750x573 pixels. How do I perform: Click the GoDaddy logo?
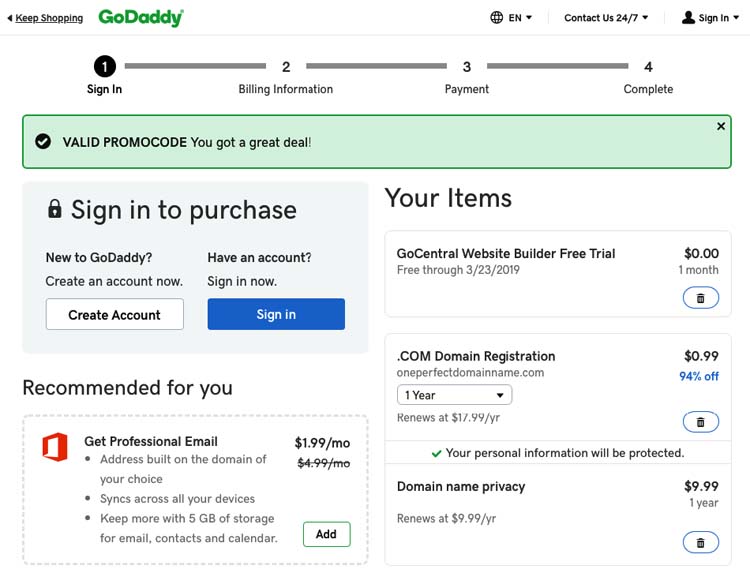tap(141, 17)
